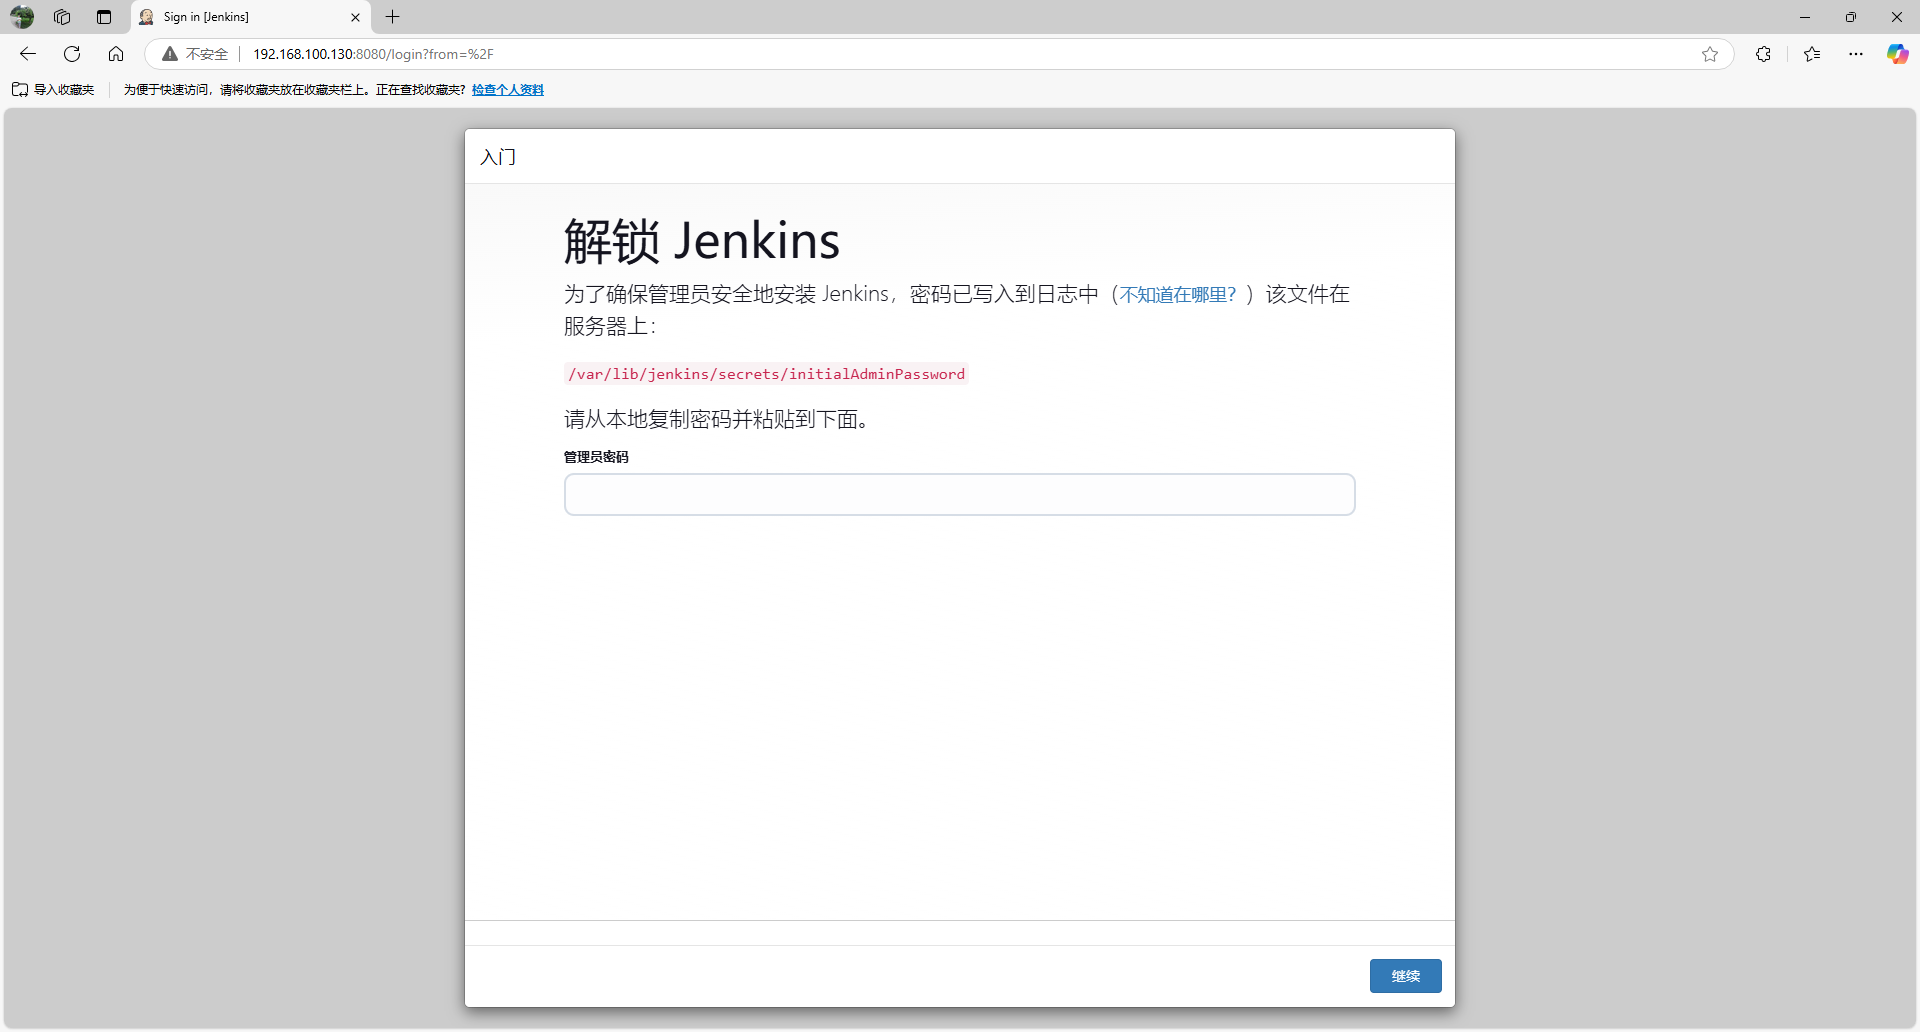Open the workspaces icon
The width and height of the screenshot is (1920, 1032).
coord(62,17)
